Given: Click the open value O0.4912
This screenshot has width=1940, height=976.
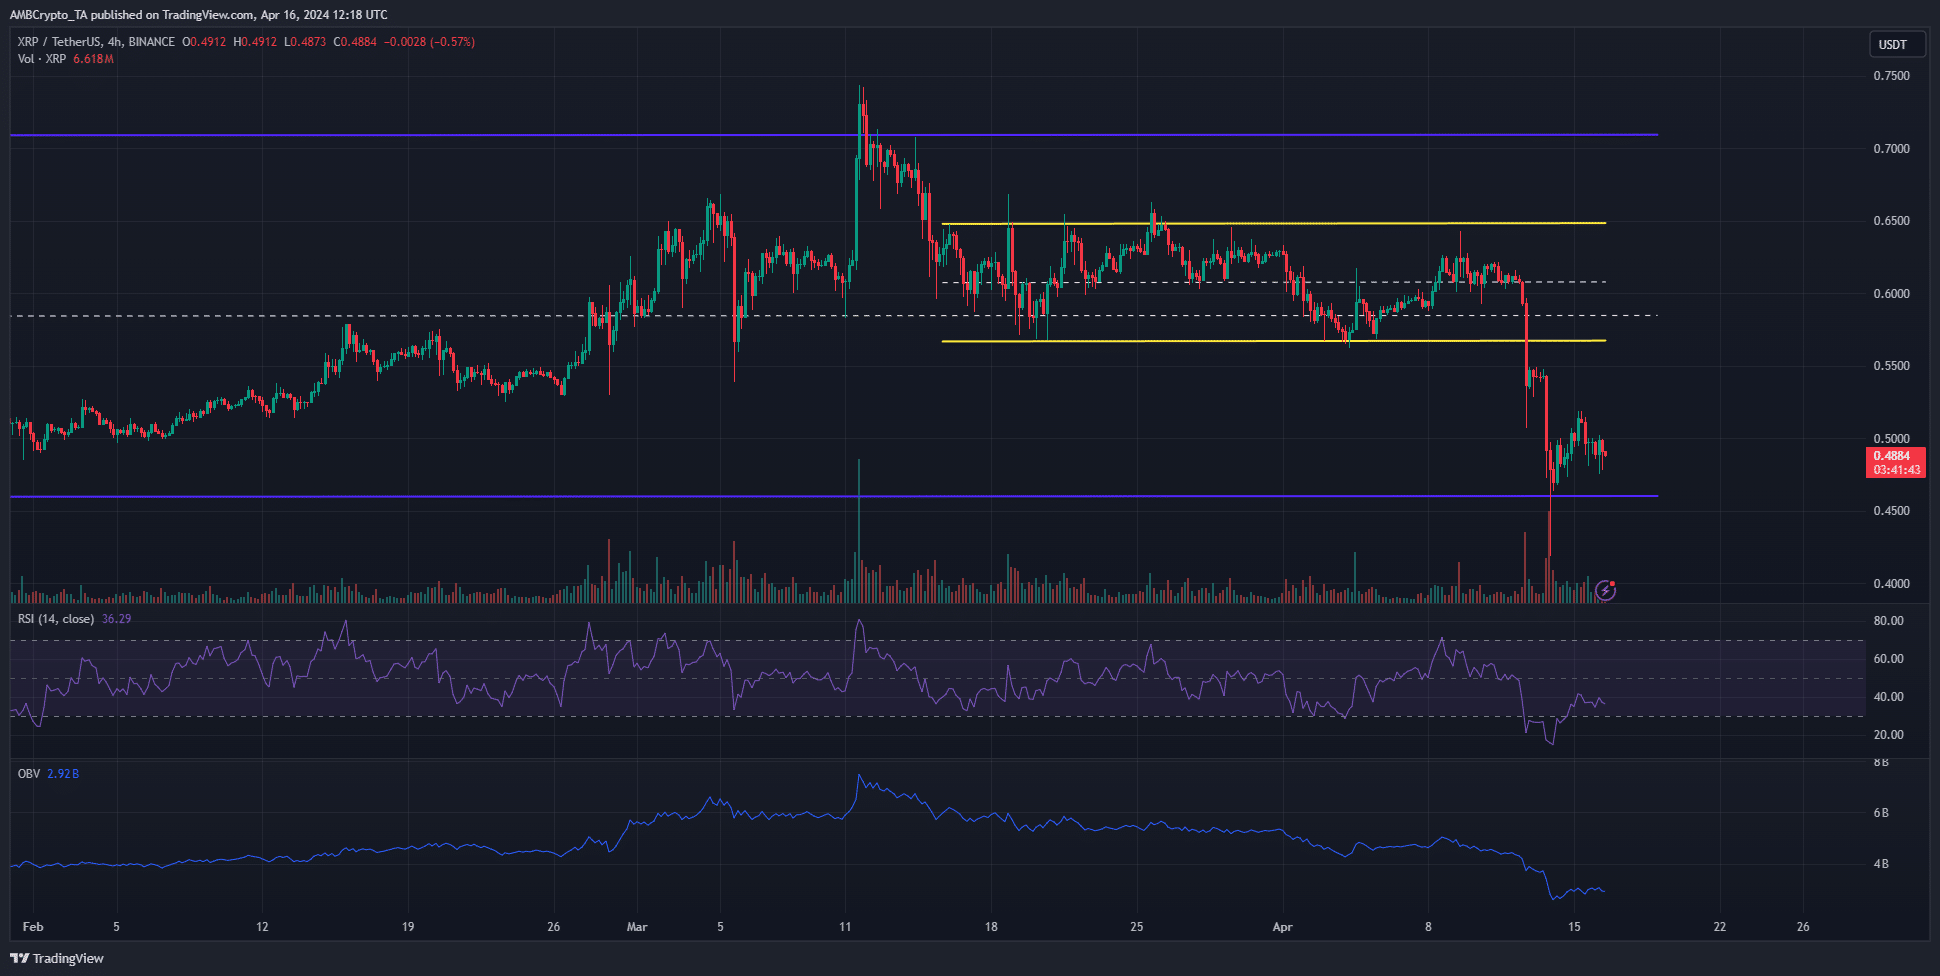Looking at the screenshot, I should click(204, 42).
